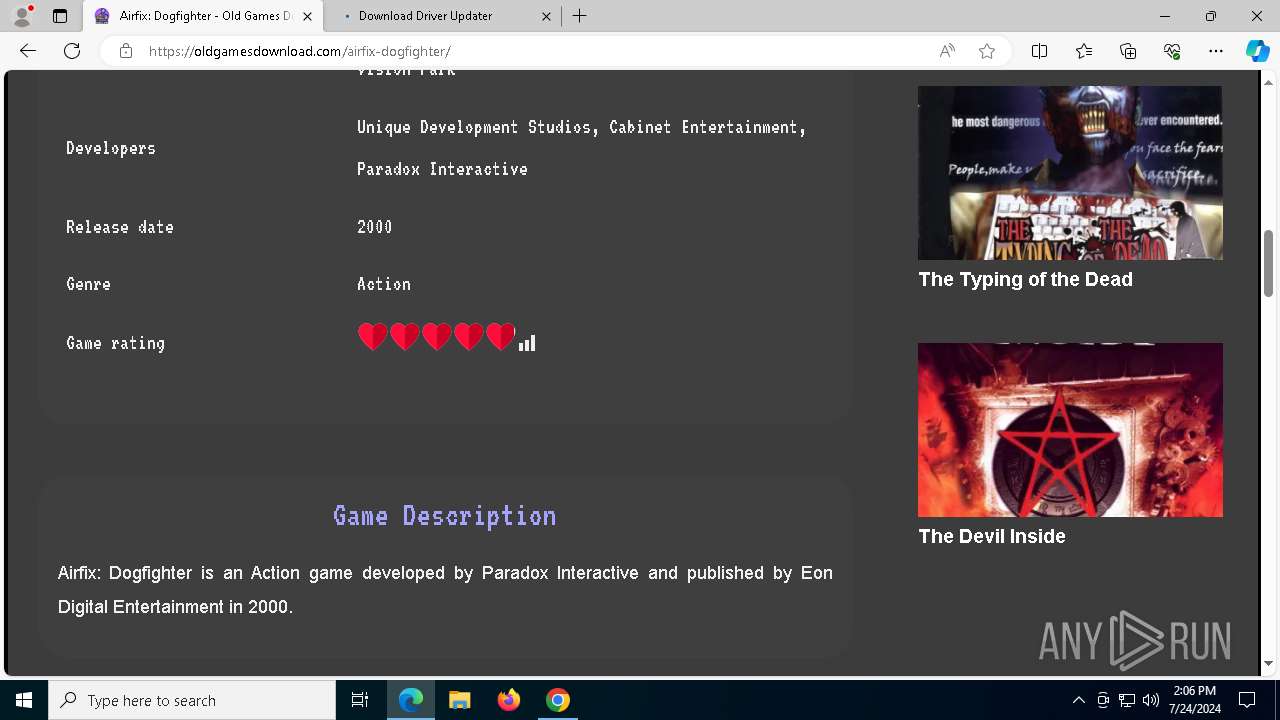The image size is (1280, 720).
Task: Add page to favorites star
Action: [987, 51]
